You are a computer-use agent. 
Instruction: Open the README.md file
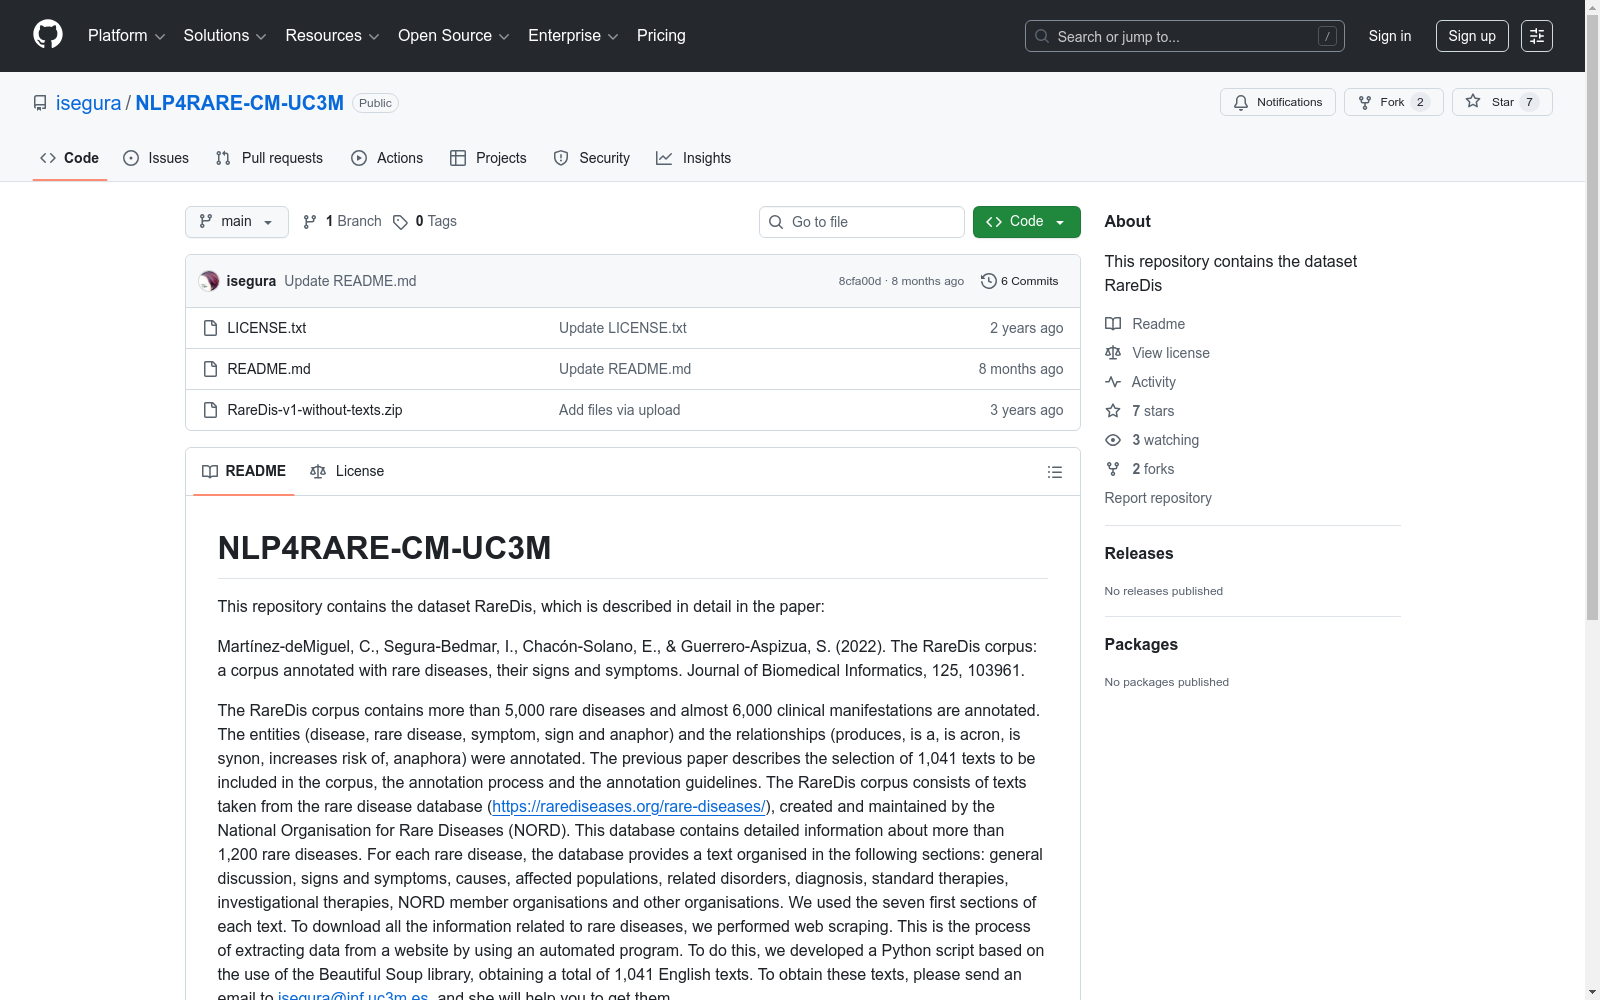269,369
